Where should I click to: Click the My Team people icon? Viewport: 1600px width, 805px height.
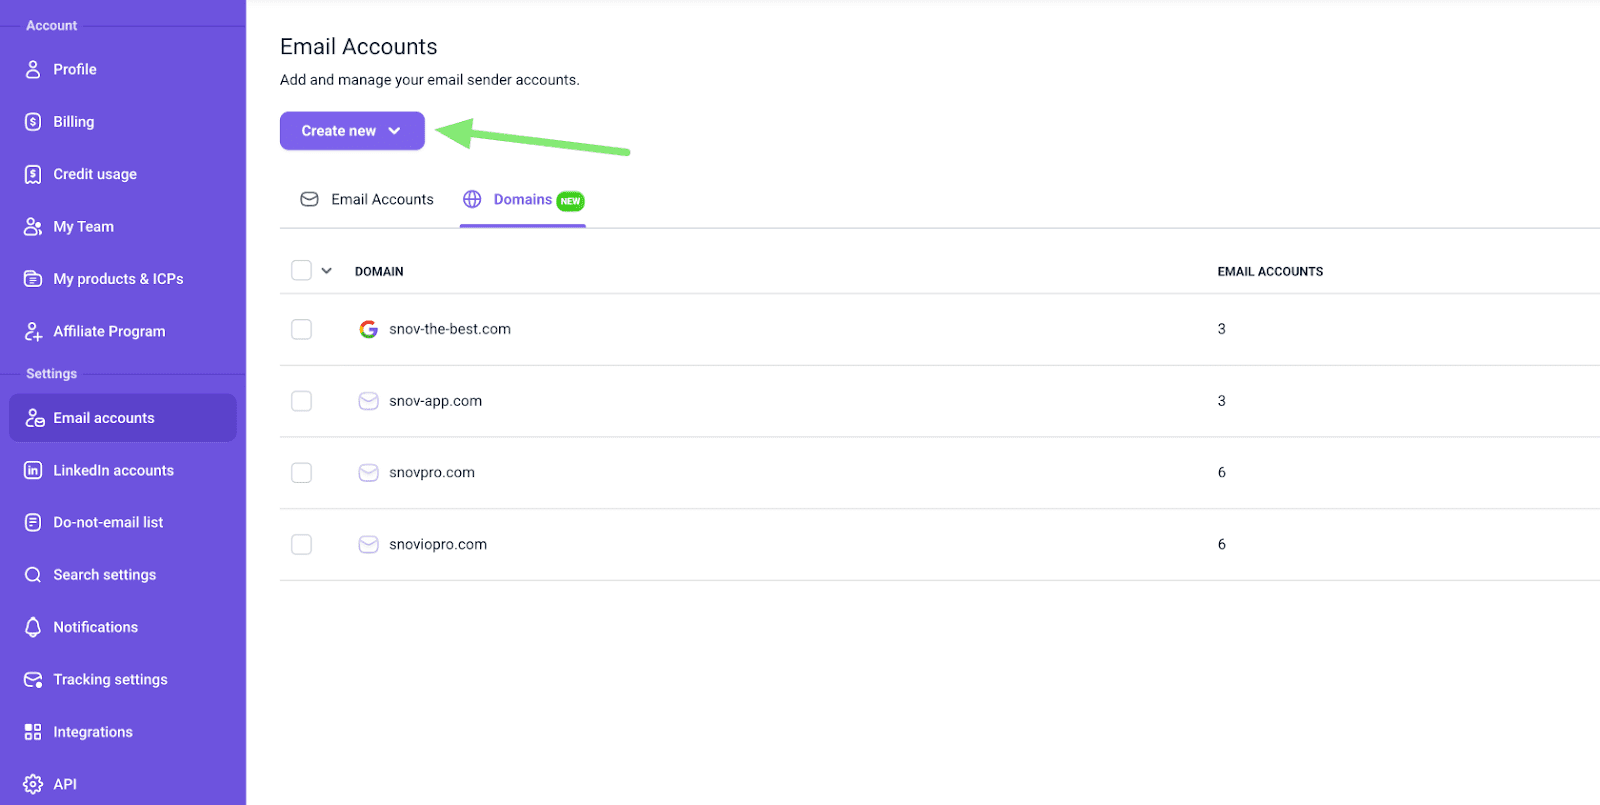pos(33,227)
